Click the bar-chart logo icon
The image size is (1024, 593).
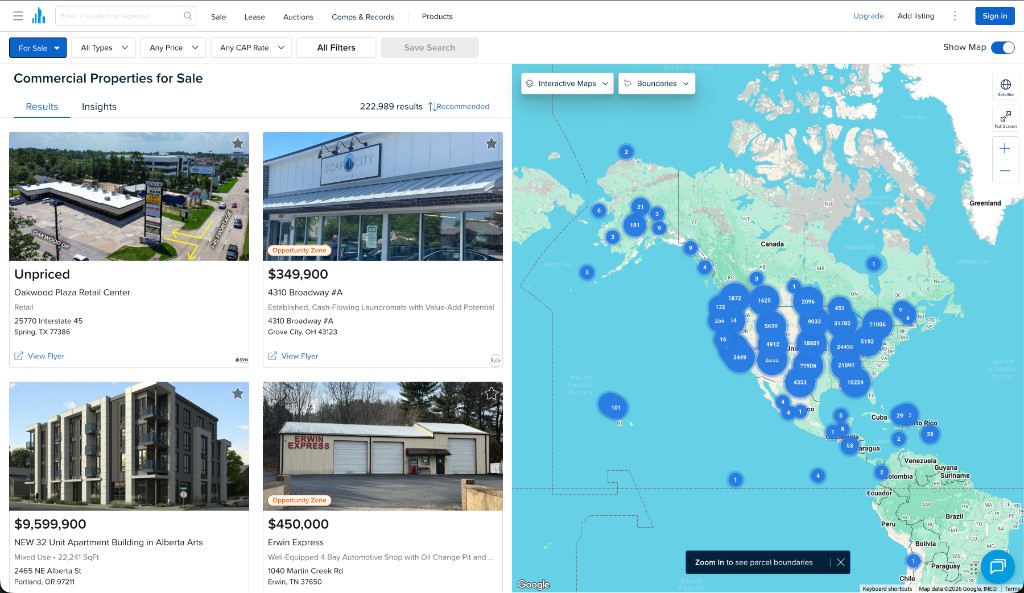(x=40, y=15)
